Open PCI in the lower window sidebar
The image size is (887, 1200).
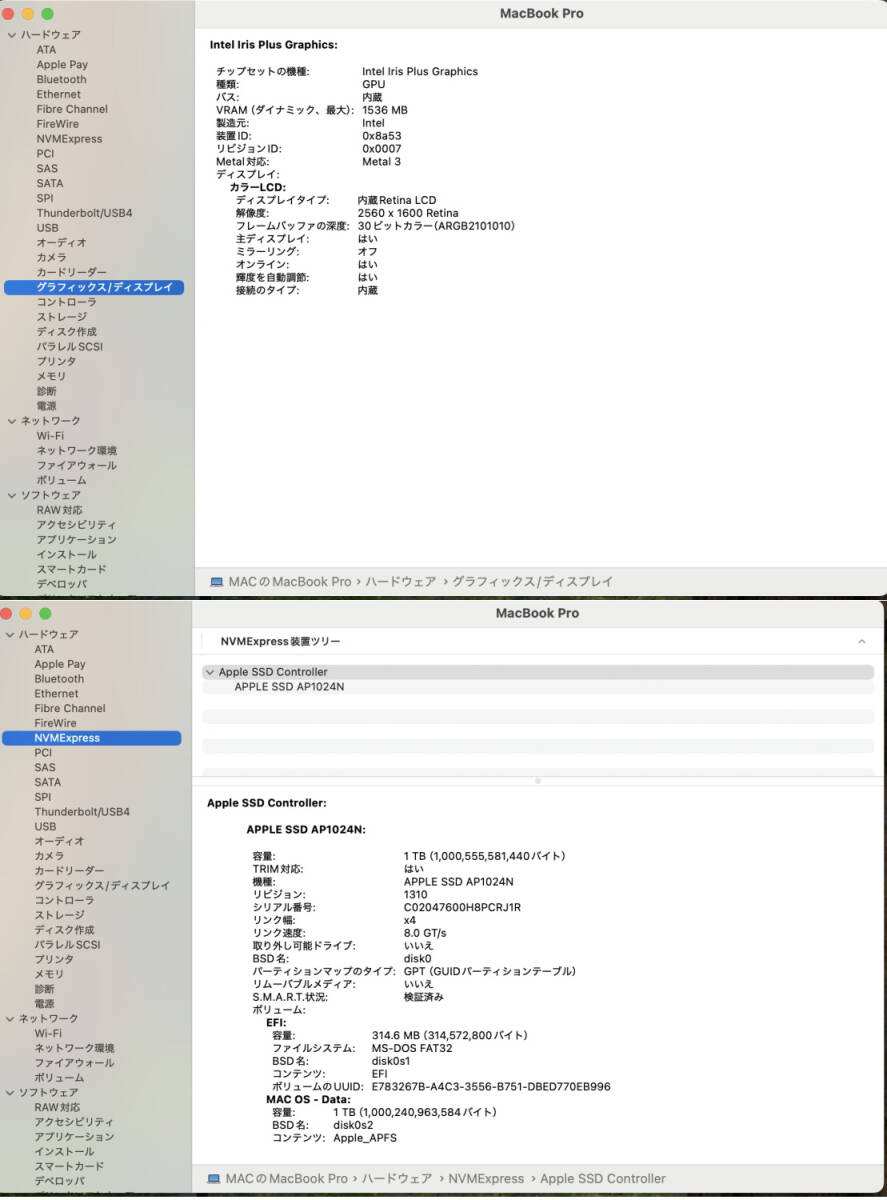click(x=43, y=753)
